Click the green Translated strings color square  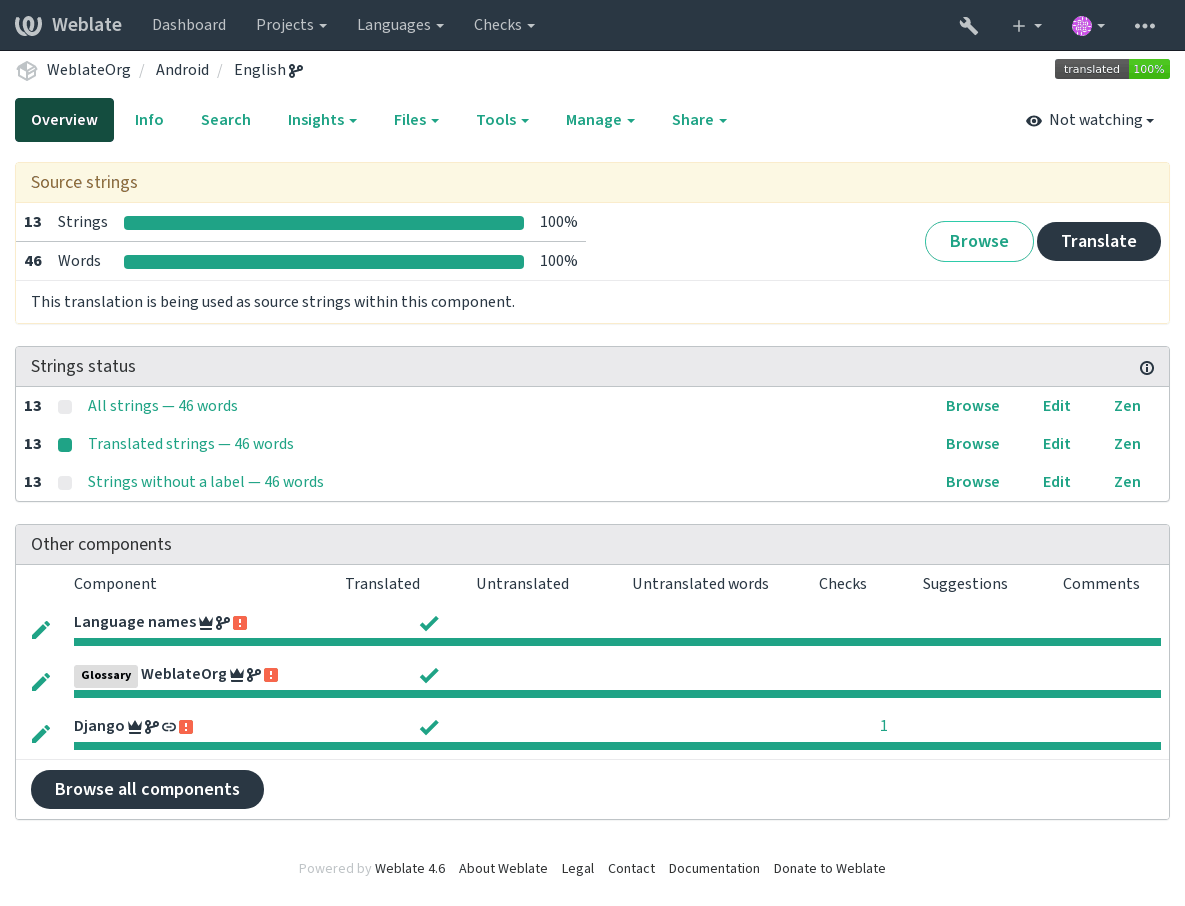tap(65, 445)
